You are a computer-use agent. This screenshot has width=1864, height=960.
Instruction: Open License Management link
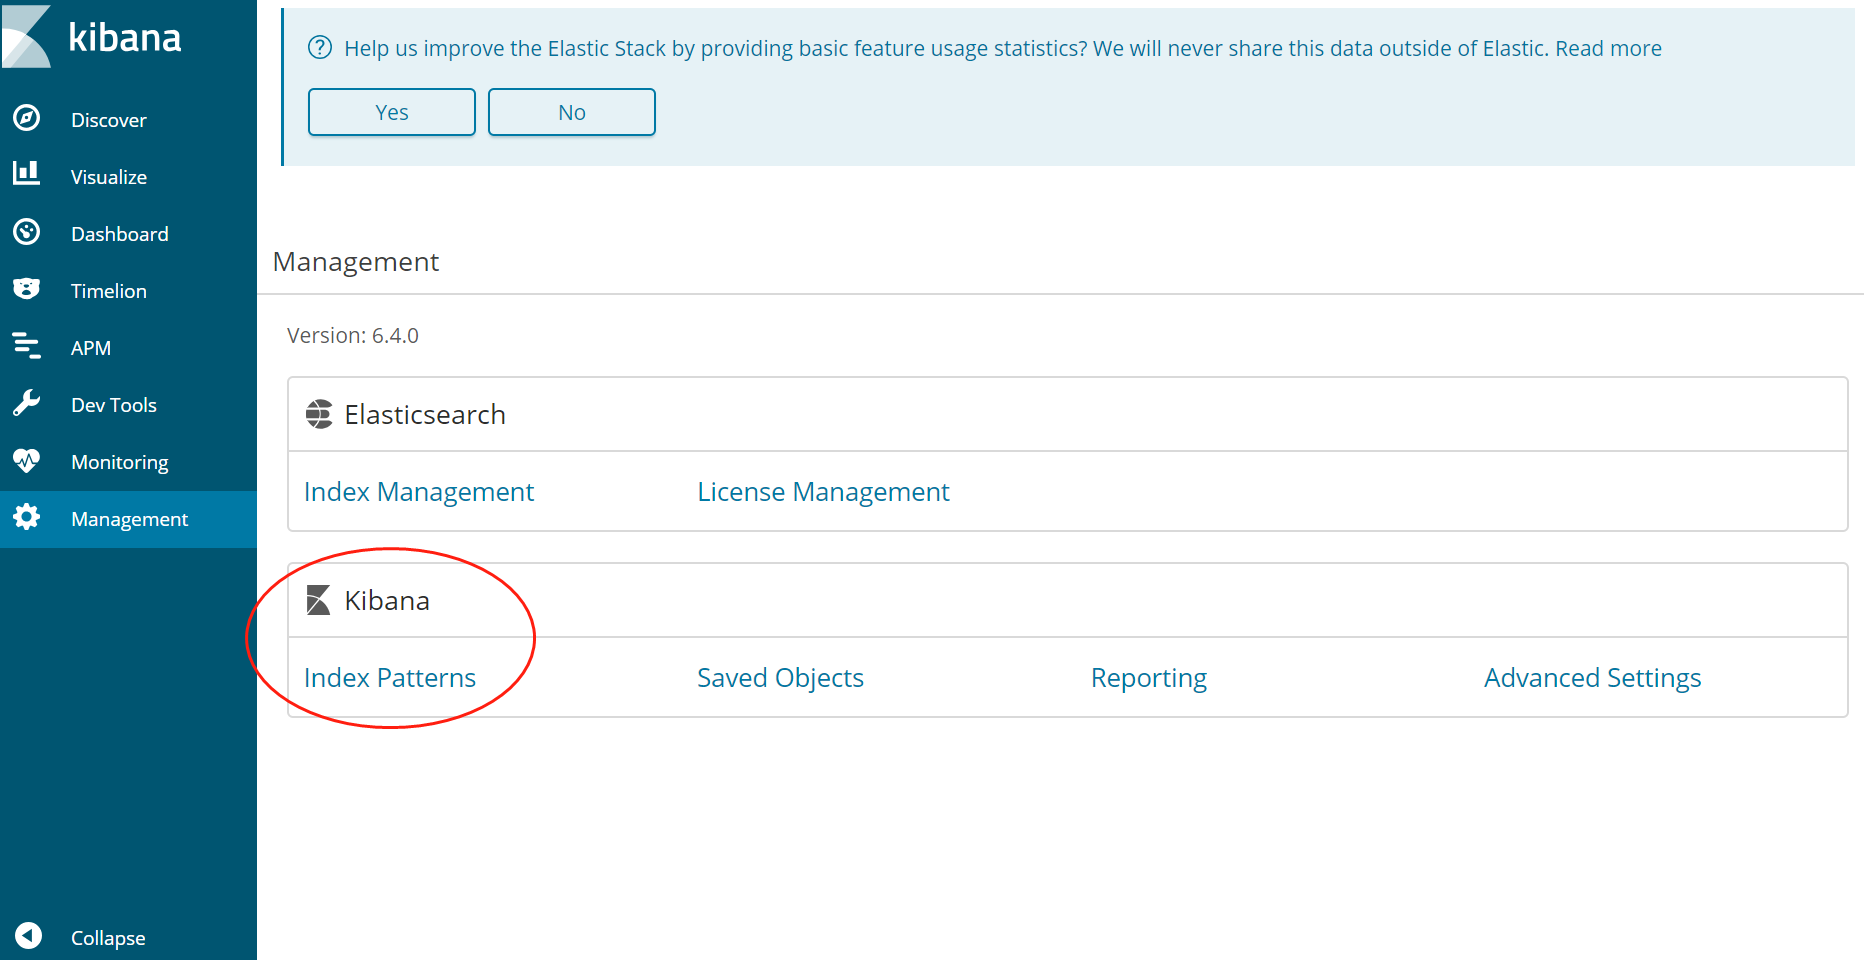tap(823, 492)
